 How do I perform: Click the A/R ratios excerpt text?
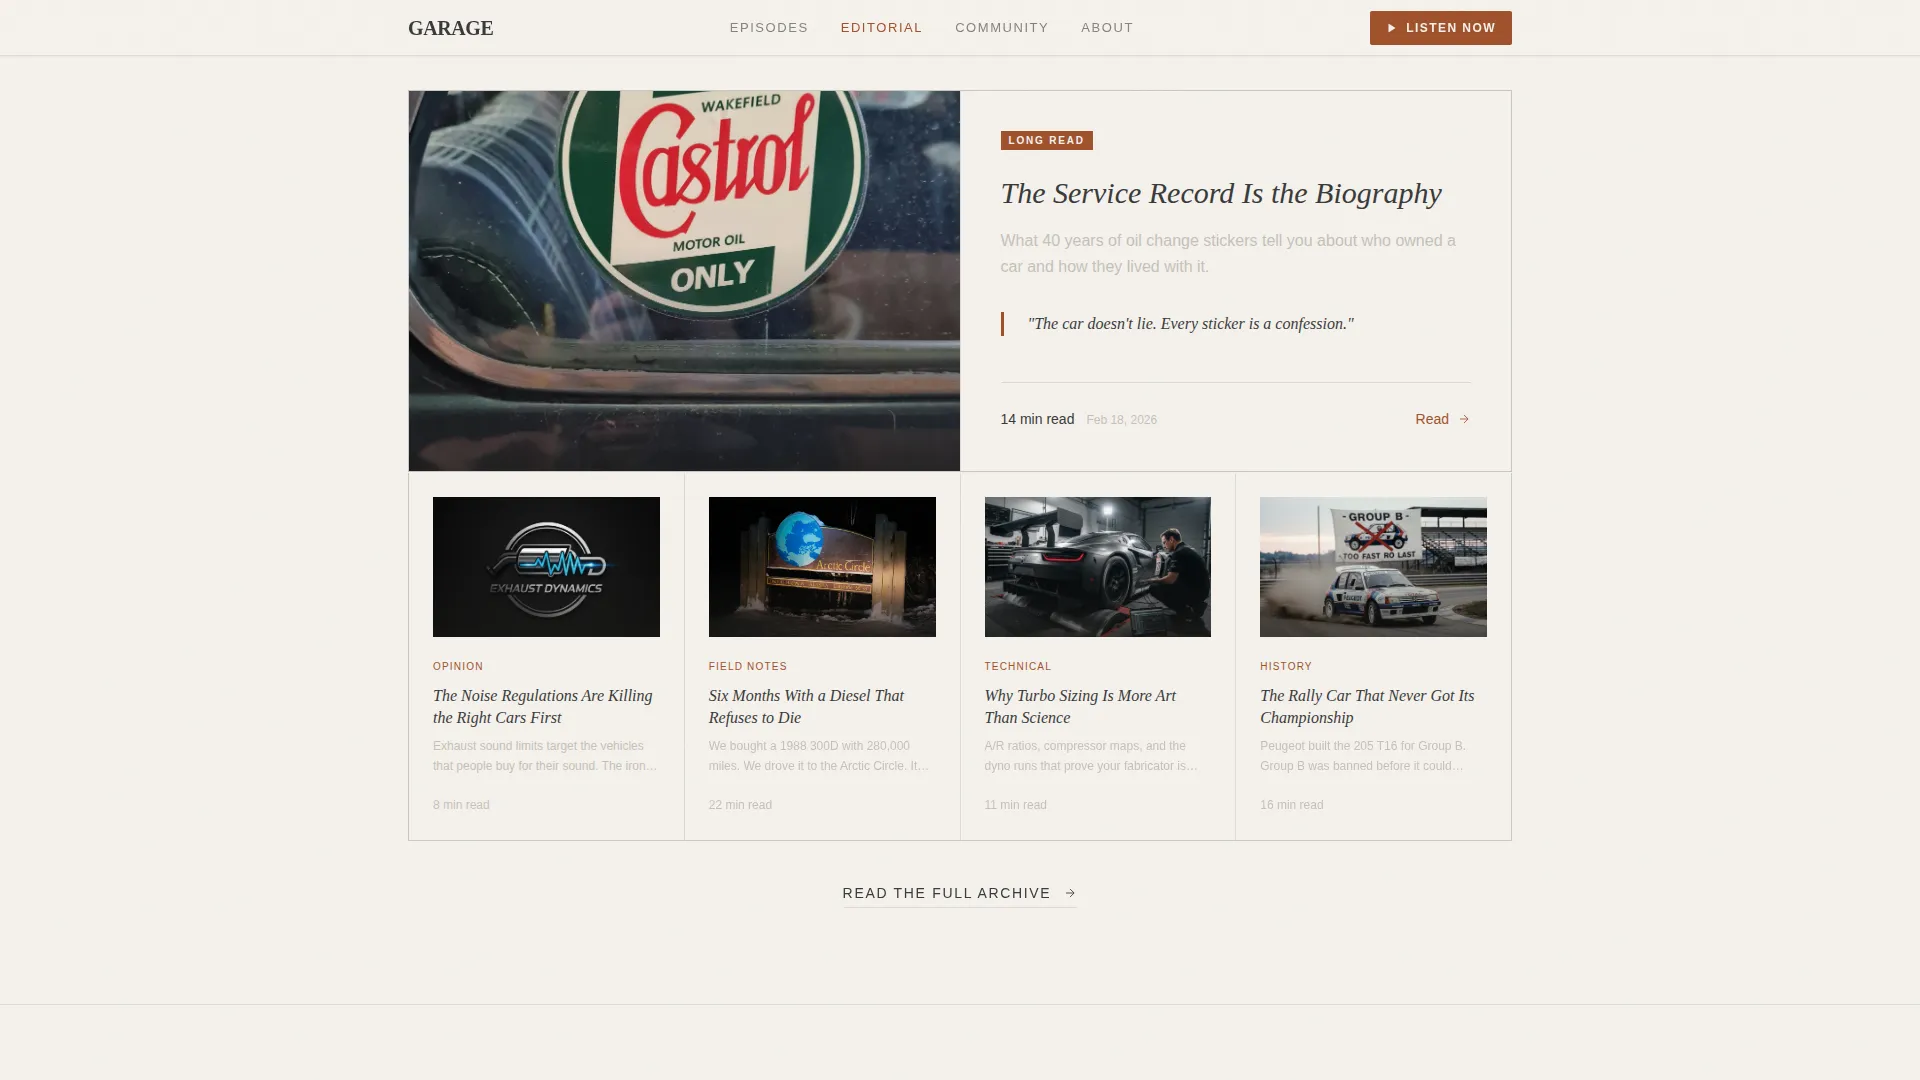[1091, 756]
